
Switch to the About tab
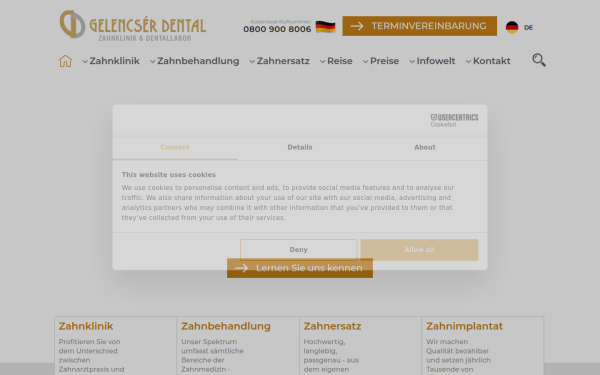[425, 148]
